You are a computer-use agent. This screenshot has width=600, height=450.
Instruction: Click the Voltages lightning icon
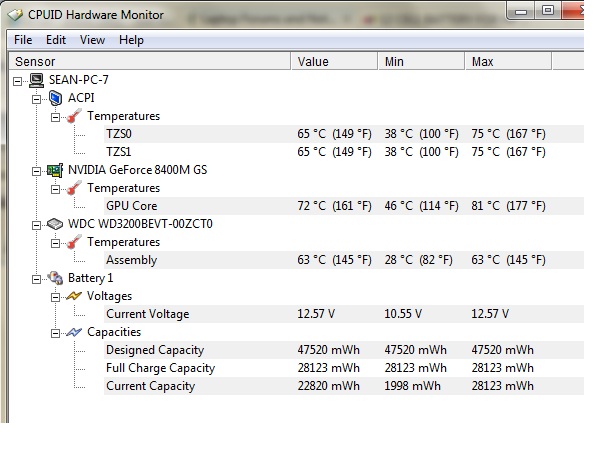74,296
